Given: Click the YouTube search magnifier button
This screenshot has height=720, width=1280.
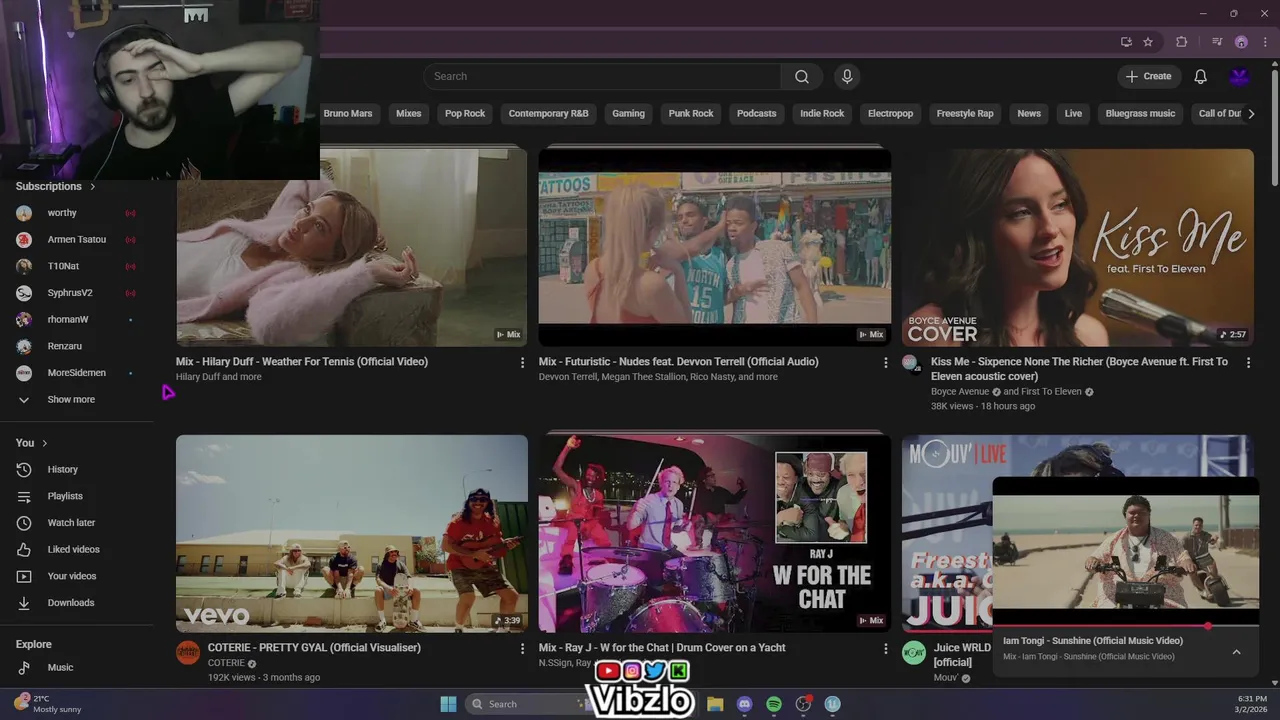Looking at the screenshot, I should tap(802, 76).
